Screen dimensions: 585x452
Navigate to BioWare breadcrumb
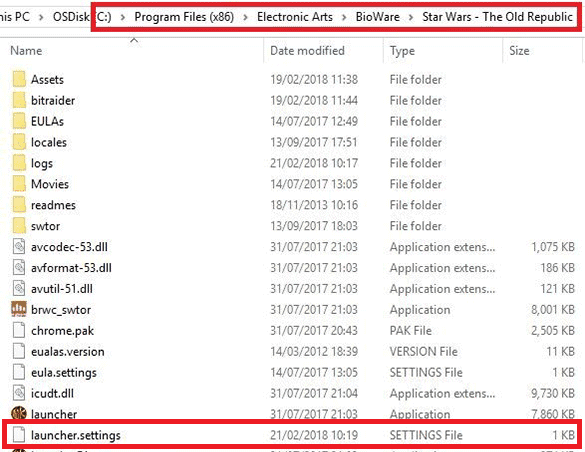coord(378,17)
